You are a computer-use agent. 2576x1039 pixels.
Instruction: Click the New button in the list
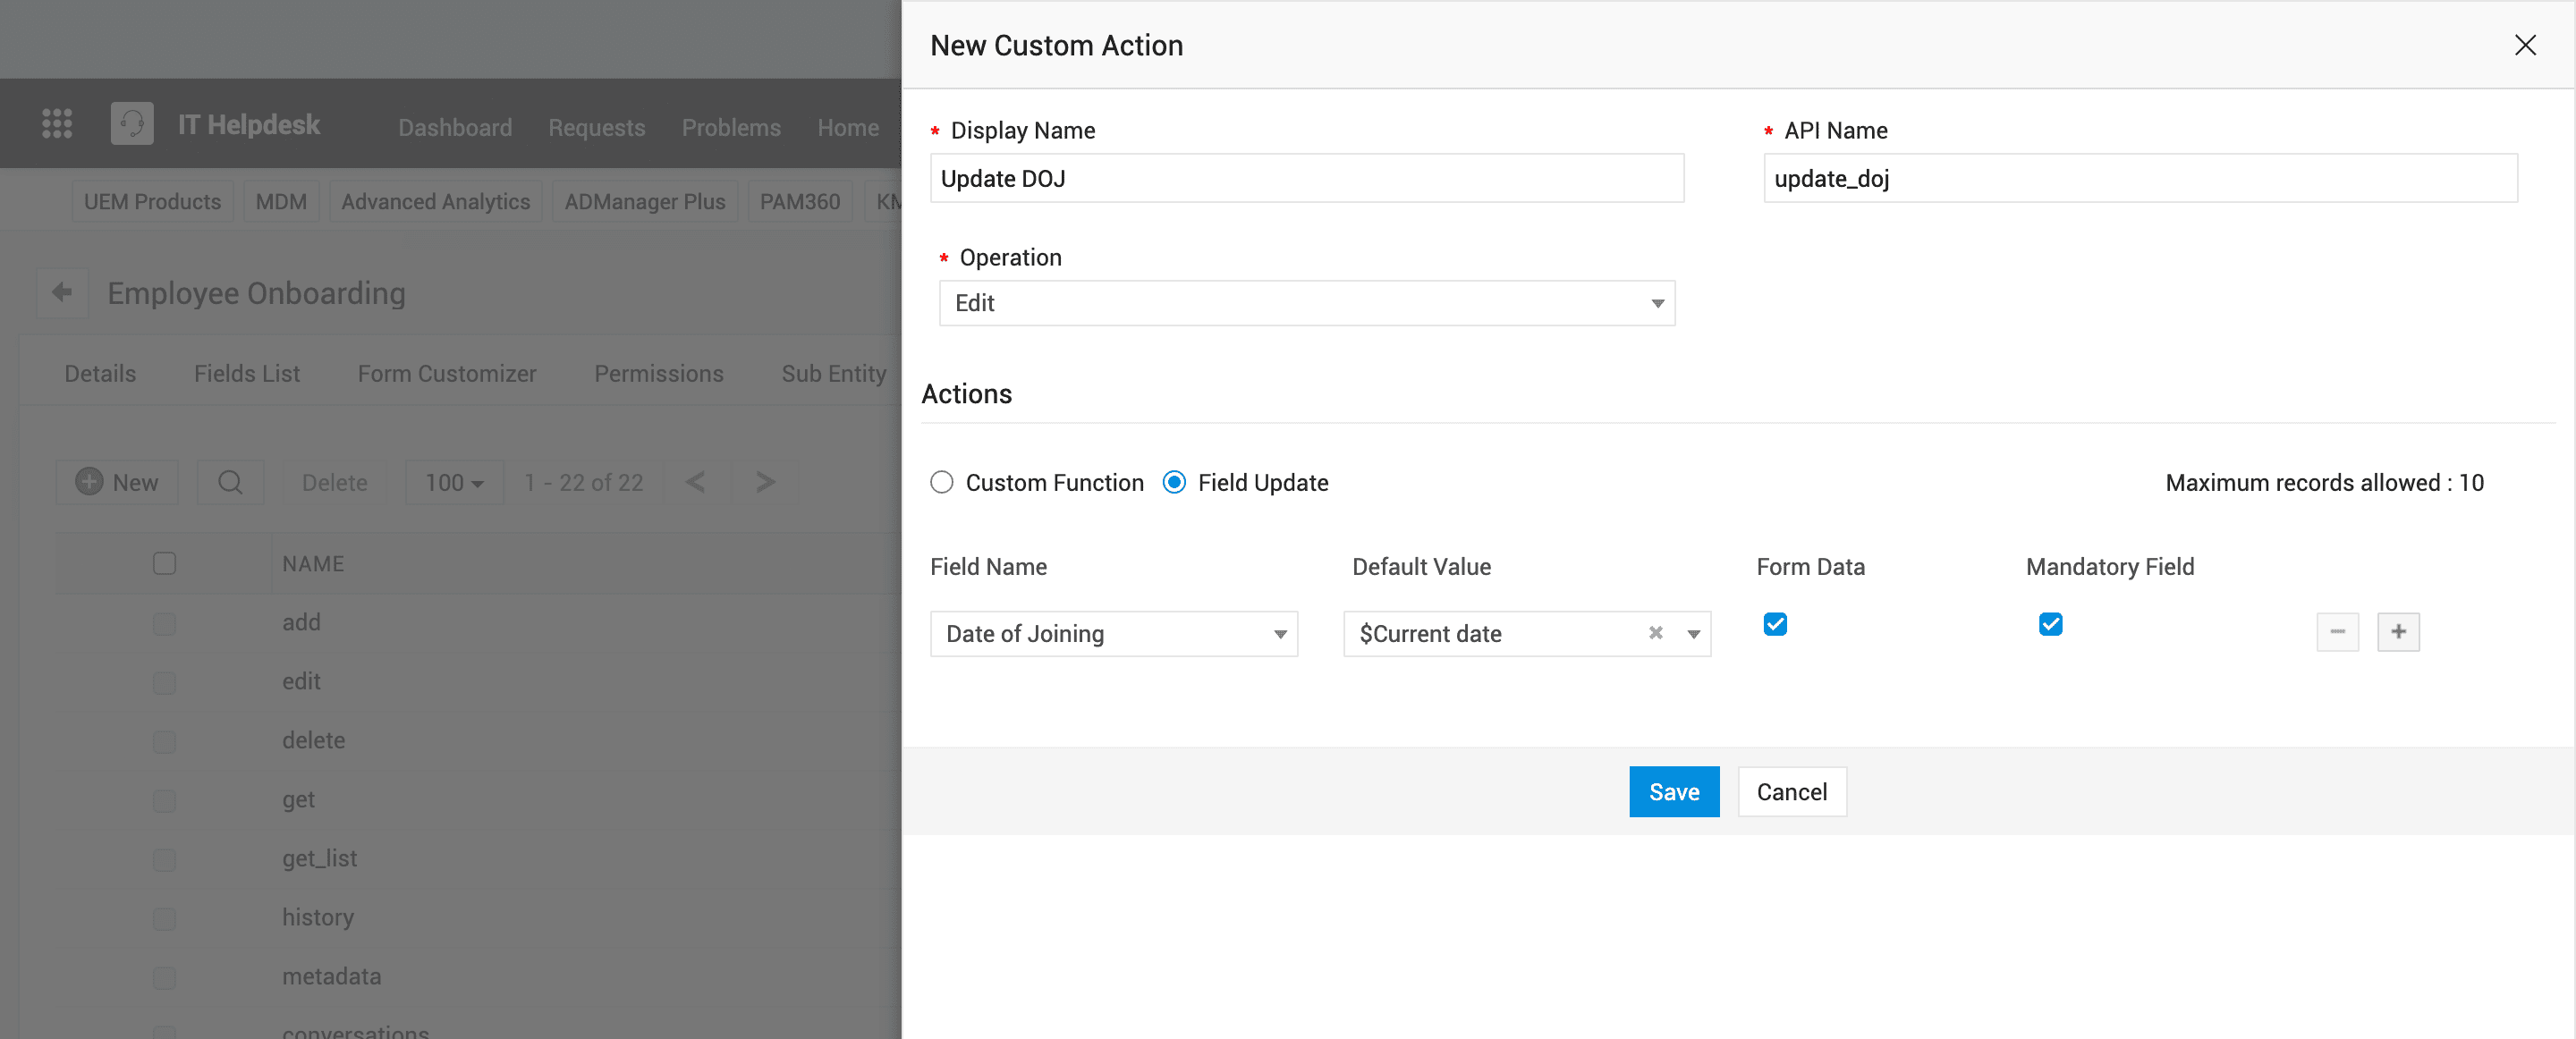117,482
